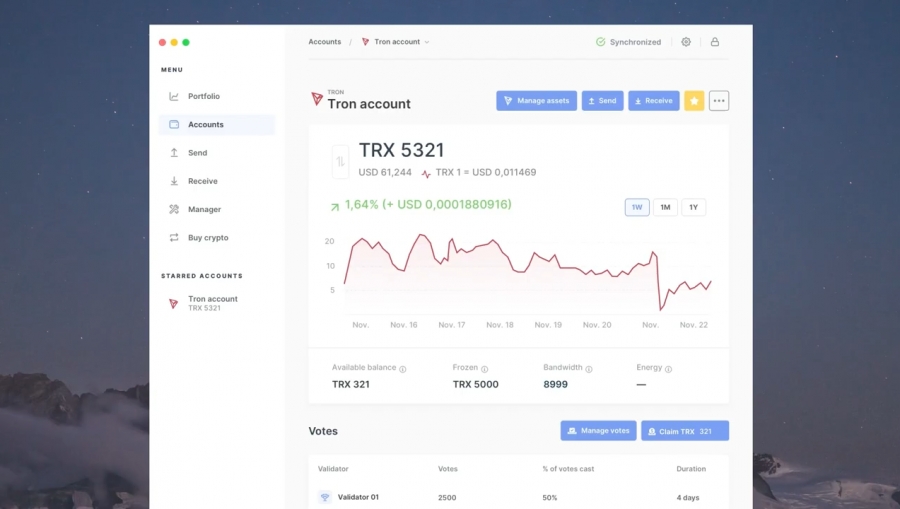Click the % of votes cast header
The width and height of the screenshot is (900, 509).
[568, 469]
